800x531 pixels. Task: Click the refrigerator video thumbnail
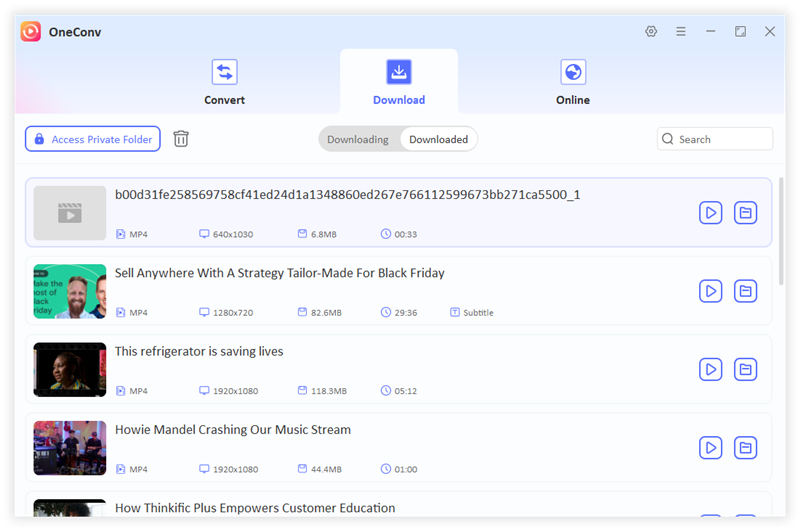[70, 369]
